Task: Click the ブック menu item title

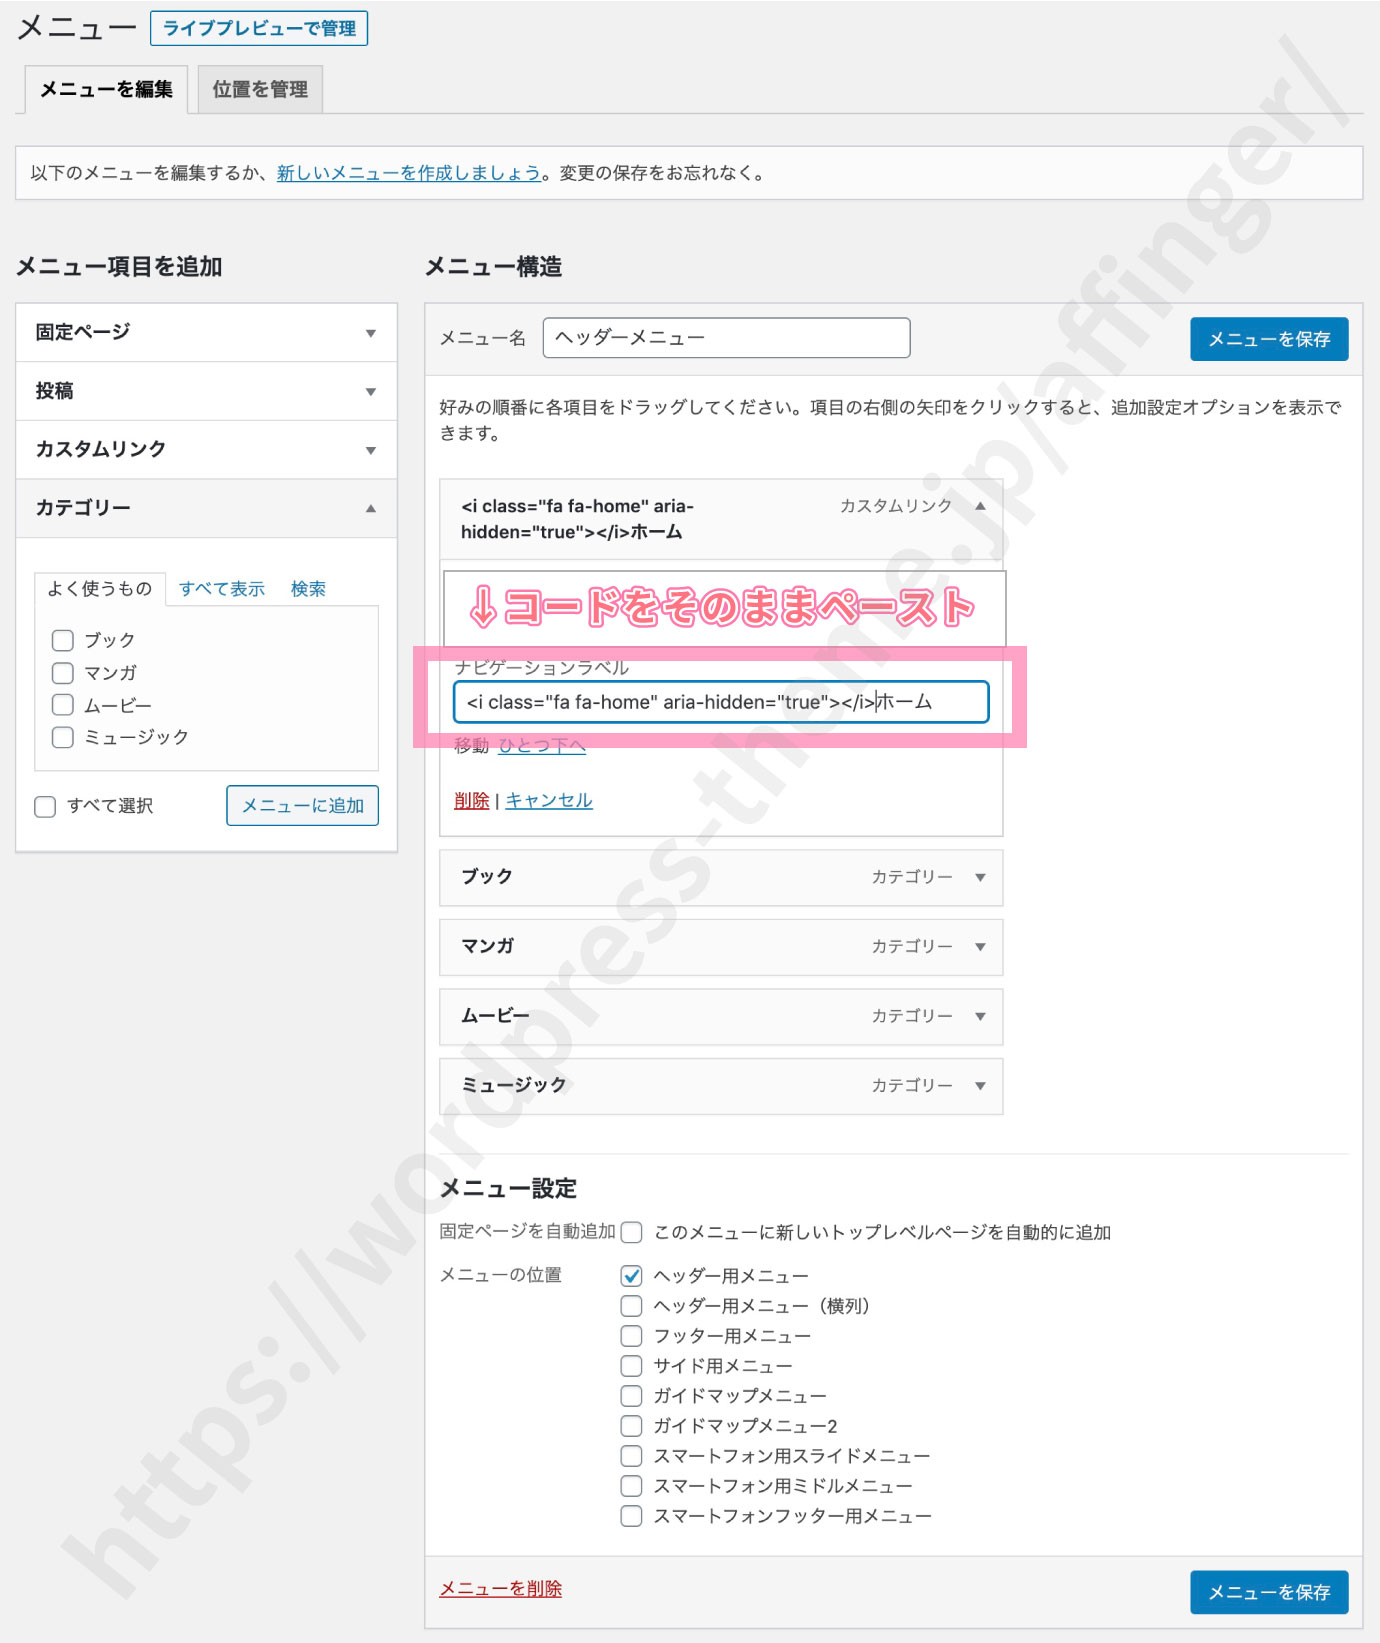Action: coord(487,876)
